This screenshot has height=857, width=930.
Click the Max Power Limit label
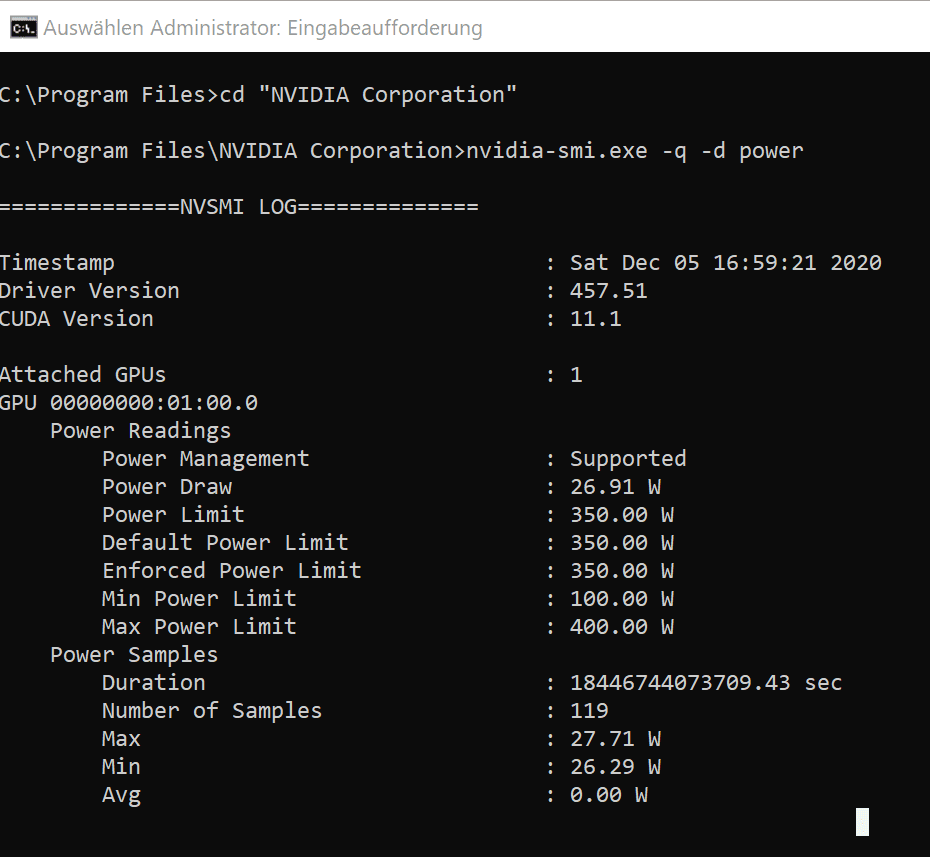(199, 627)
